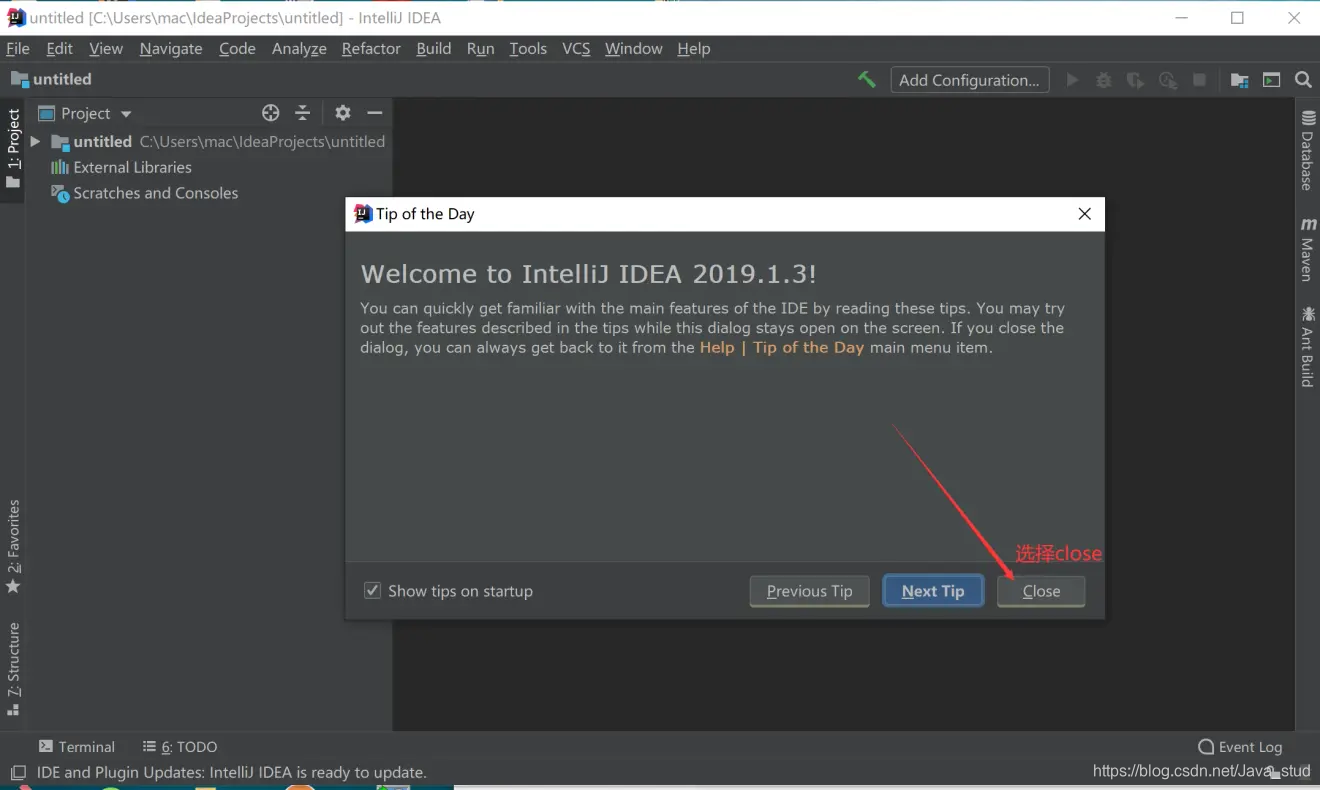Click Run with Coverage icon

[1135, 80]
